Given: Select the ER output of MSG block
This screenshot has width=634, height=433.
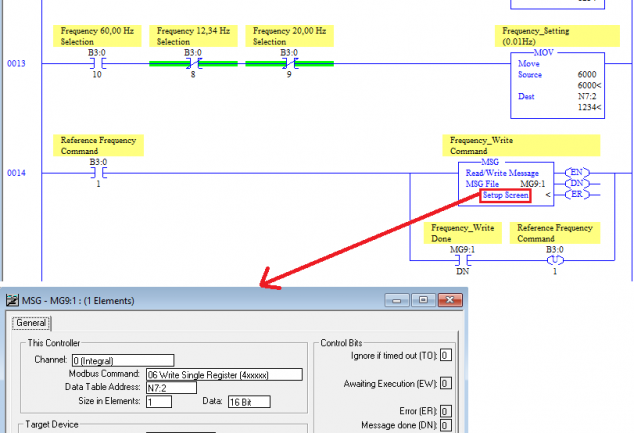Looking at the screenshot, I should (577, 194).
